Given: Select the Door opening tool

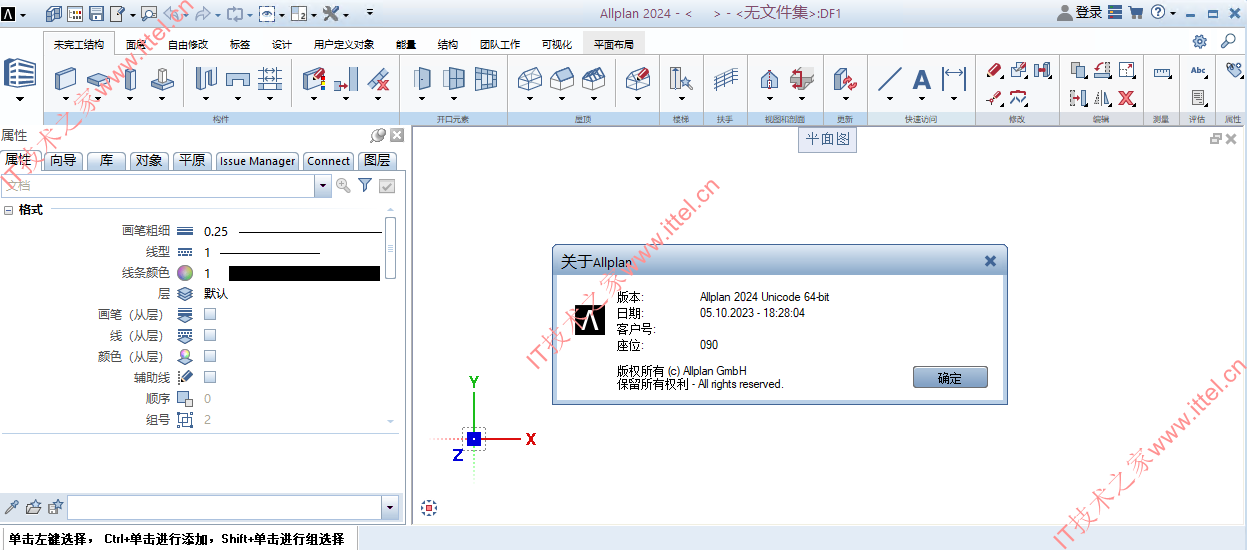Looking at the screenshot, I should tap(422, 78).
